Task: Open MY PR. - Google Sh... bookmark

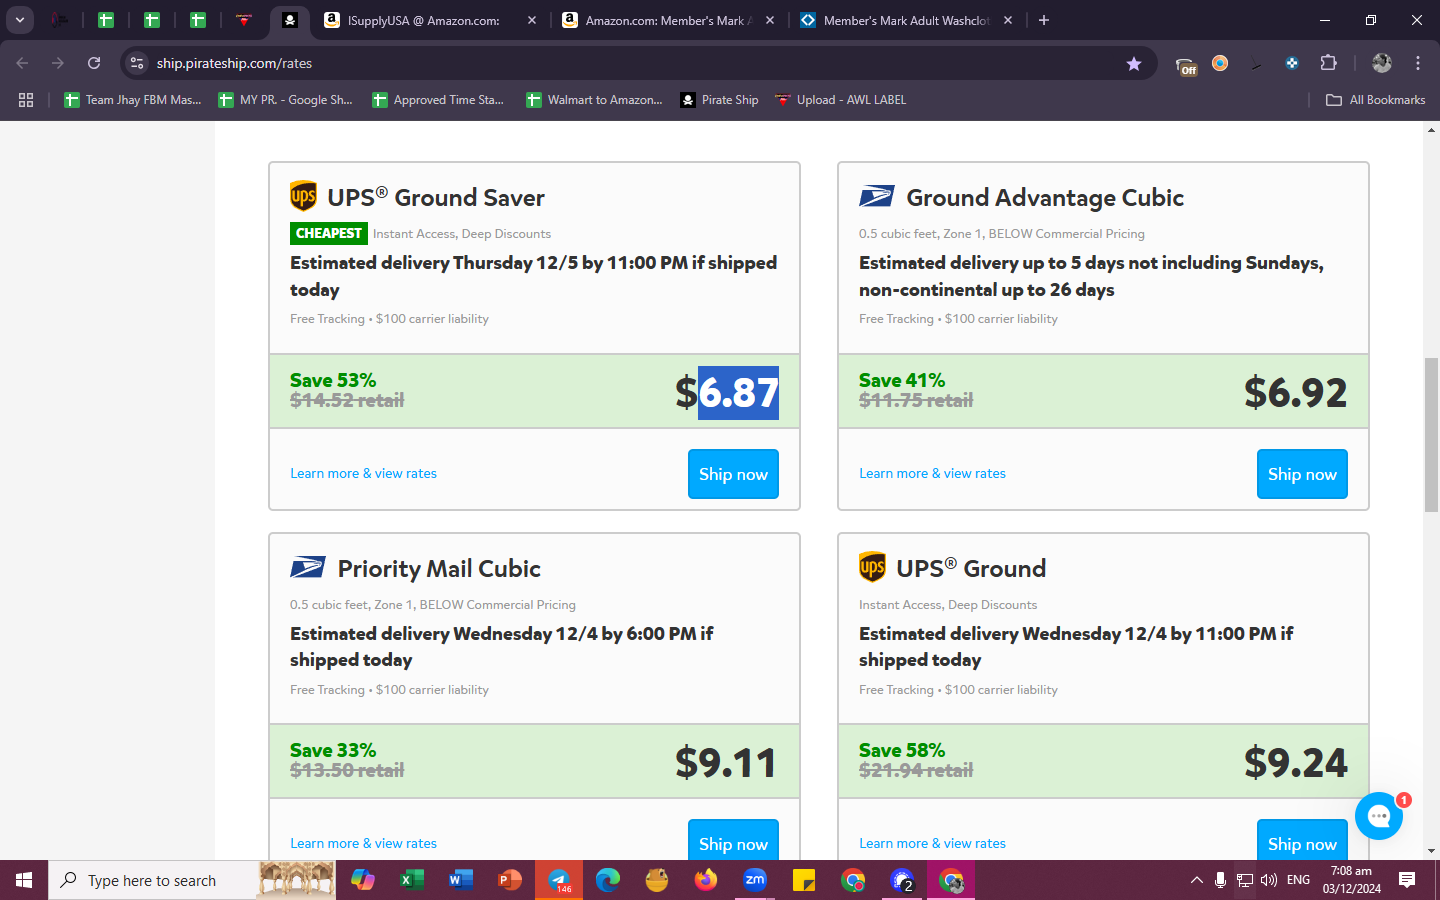Action: pos(285,100)
